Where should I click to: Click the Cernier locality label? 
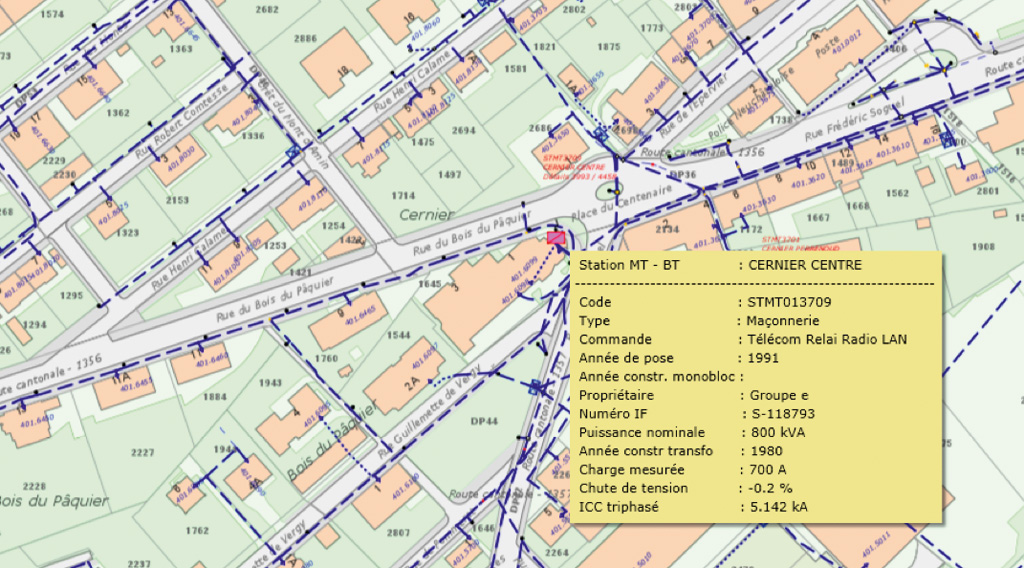tap(426, 215)
